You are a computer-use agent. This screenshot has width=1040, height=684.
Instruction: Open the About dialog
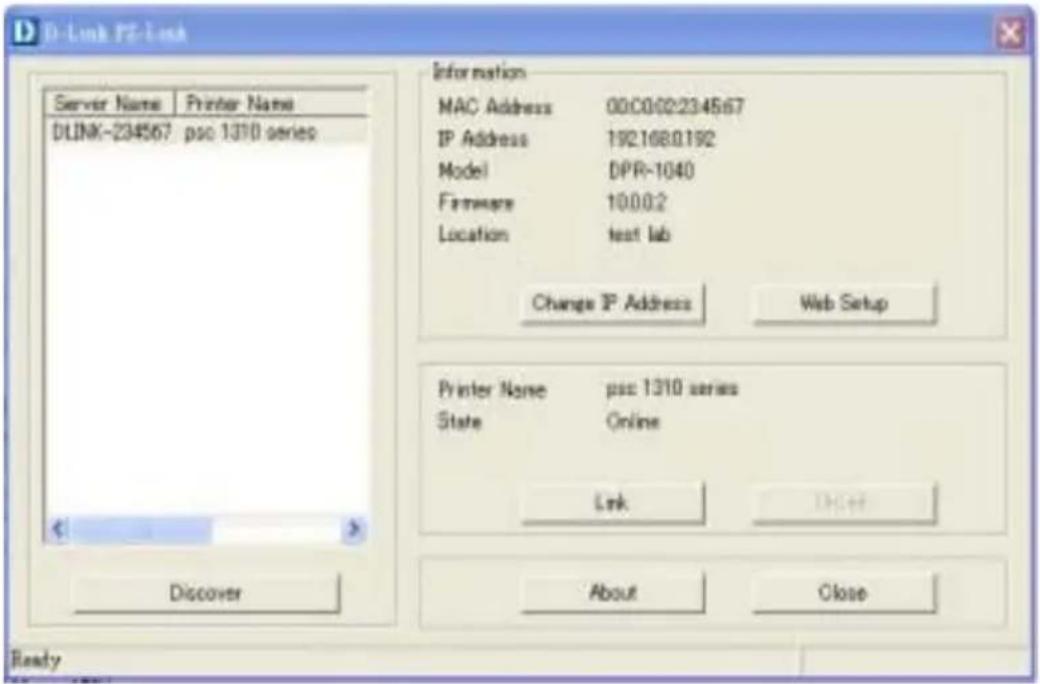click(612, 592)
